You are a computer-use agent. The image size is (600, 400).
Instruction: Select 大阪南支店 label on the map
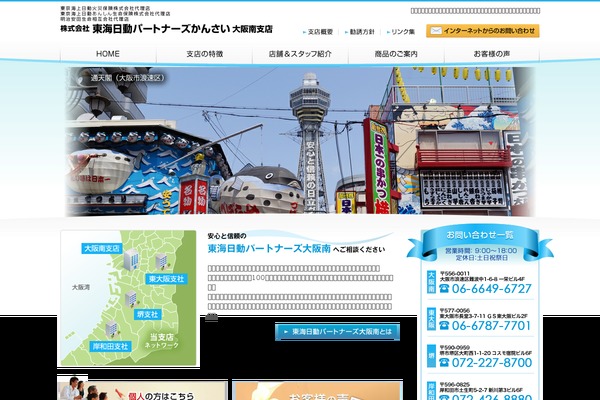[x=101, y=248]
